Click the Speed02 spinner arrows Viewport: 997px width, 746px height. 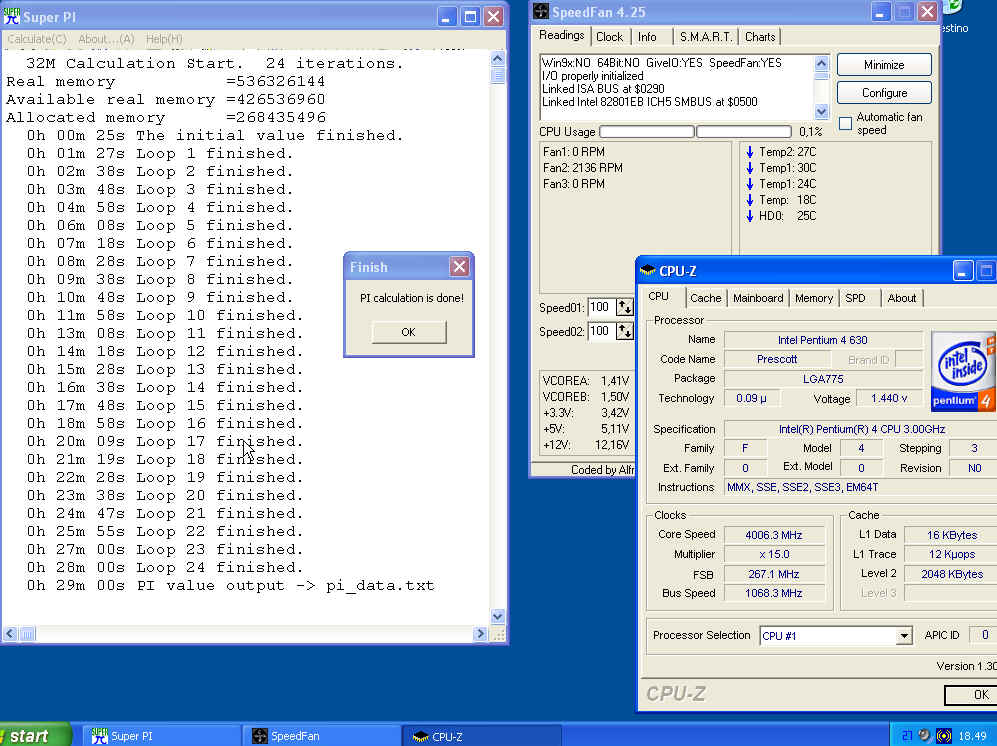(x=624, y=331)
